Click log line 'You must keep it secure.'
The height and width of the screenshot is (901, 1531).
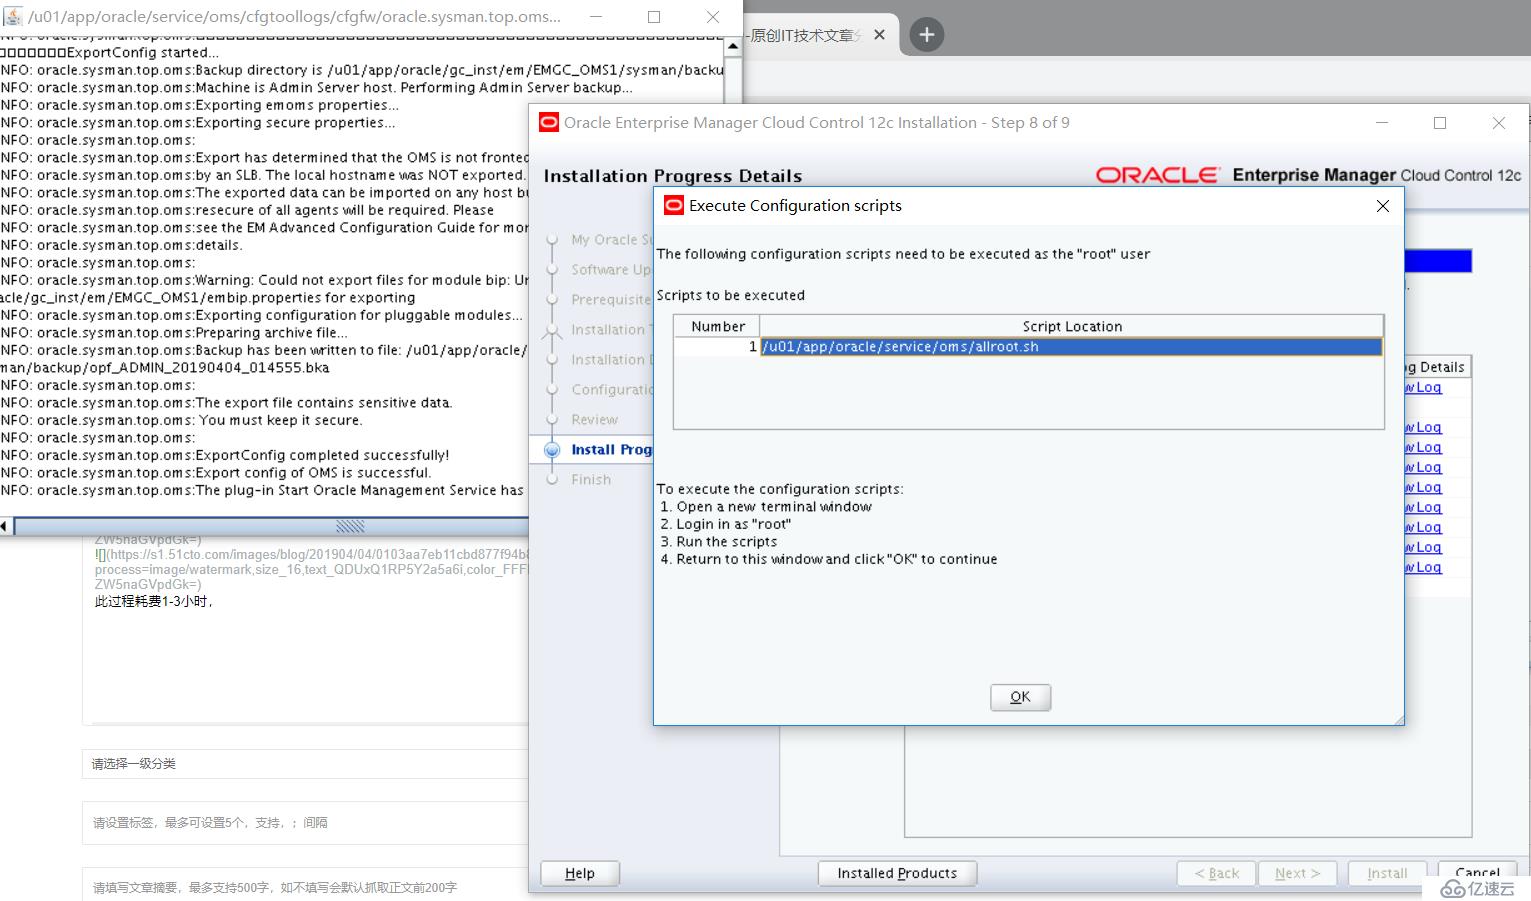click(x=280, y=420)
